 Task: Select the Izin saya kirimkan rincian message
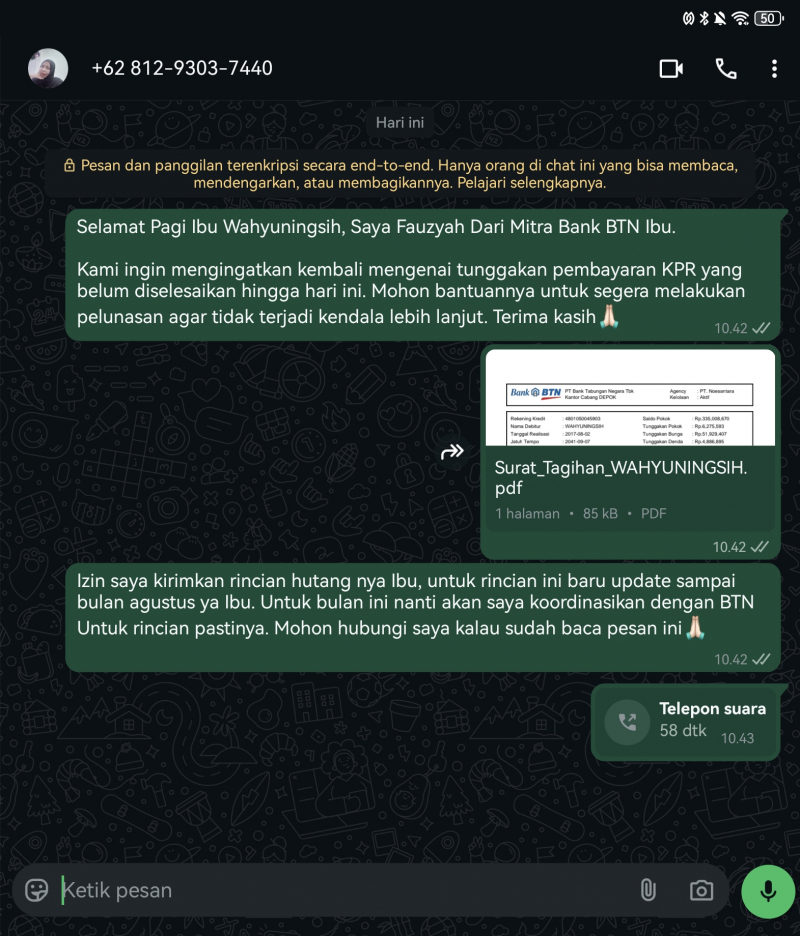tap(423, 617)
